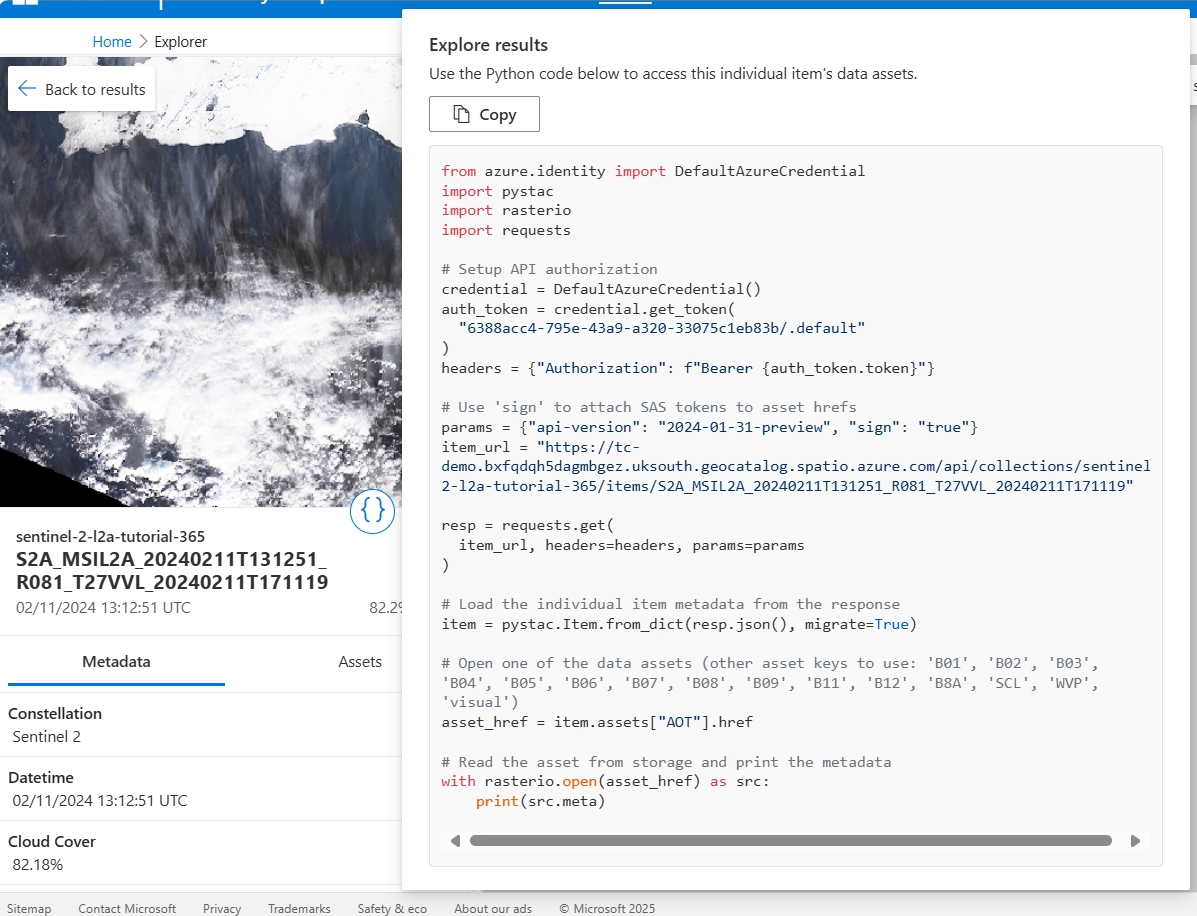Click the horizontal scrollbar thumb under the code

[x=790, y=841]
